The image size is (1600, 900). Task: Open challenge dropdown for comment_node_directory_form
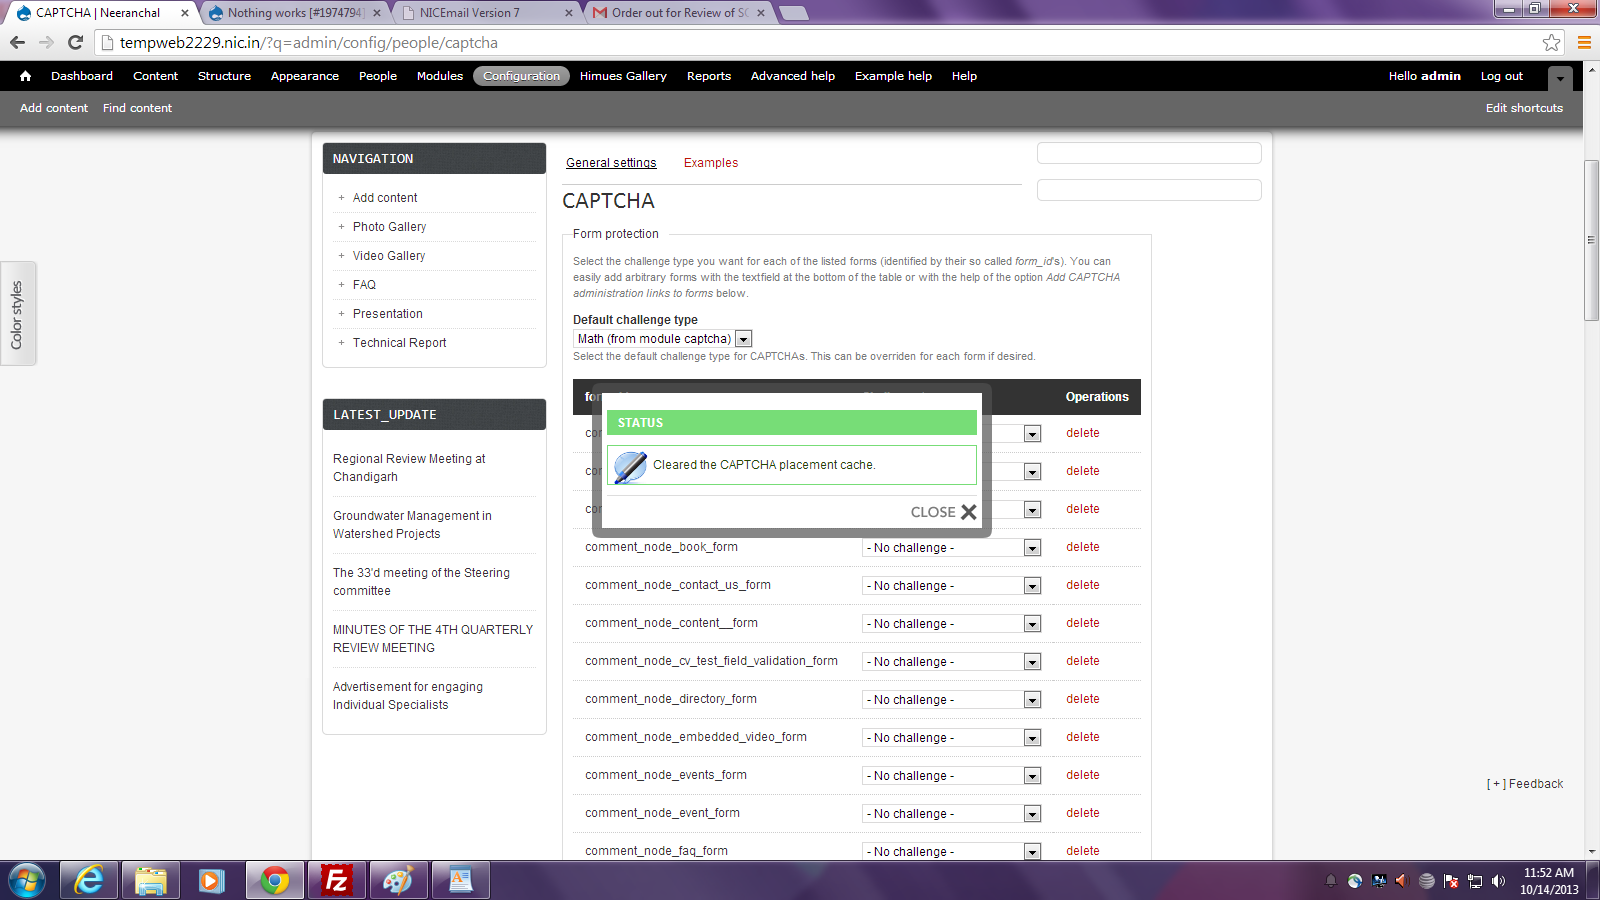coord(951,700)
